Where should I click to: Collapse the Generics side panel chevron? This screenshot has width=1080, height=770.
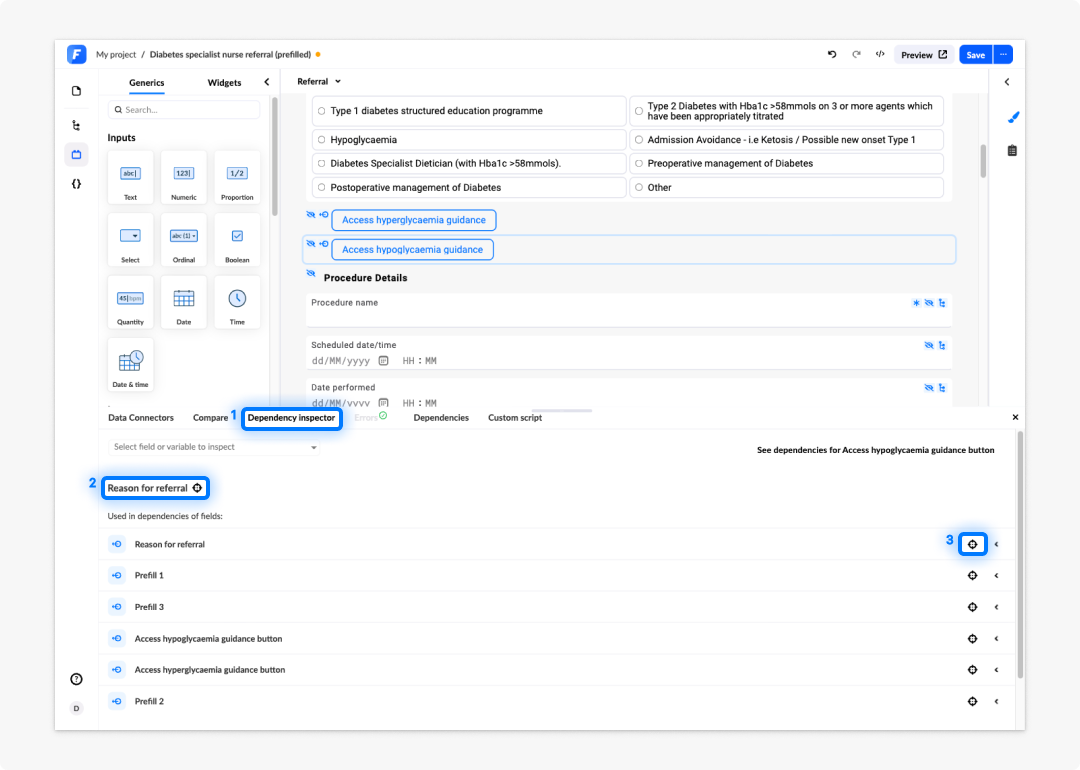pyautogui.click(x=267, y=82)
